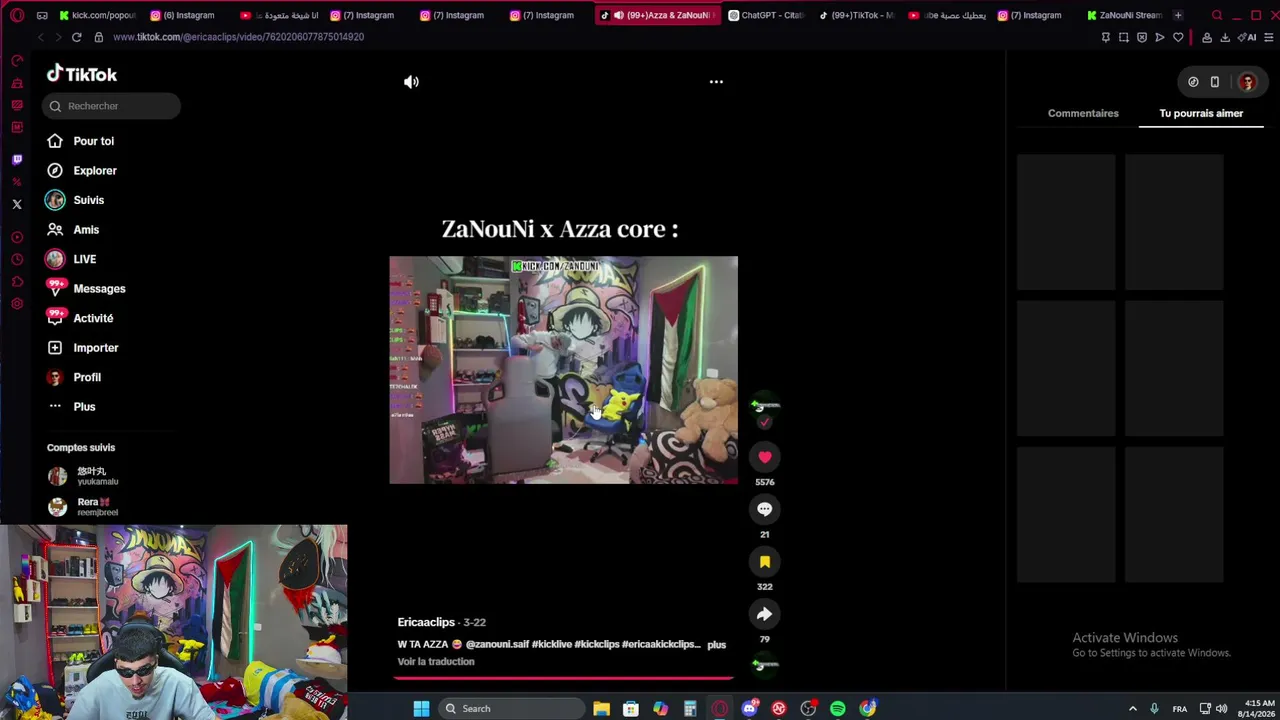Seek using the video progress bar
Image resolution: width=1280 pixels, height=720 pixels.
[563, 678]
